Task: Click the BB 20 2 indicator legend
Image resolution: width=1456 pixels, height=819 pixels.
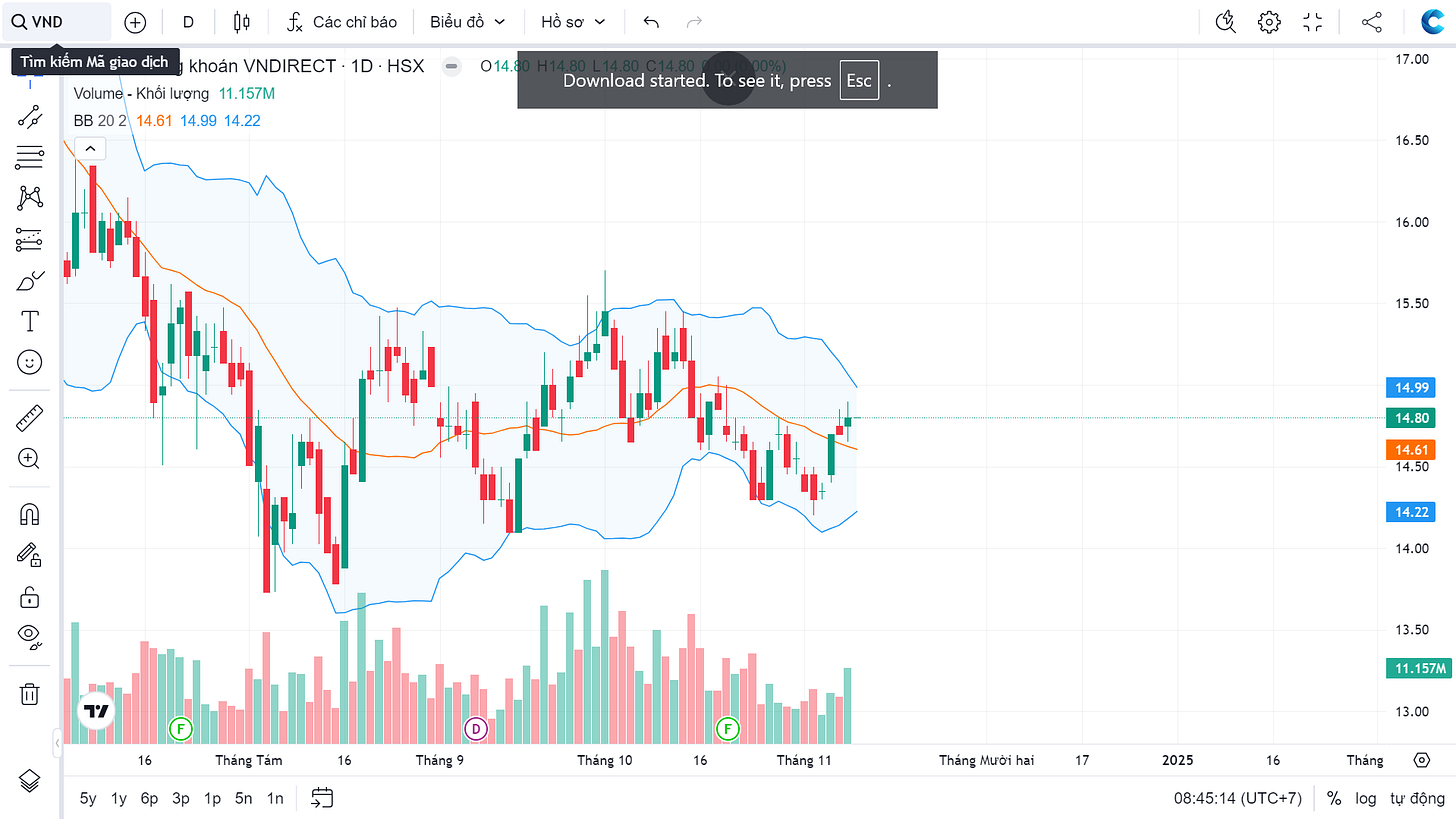Action: point(100,120)
